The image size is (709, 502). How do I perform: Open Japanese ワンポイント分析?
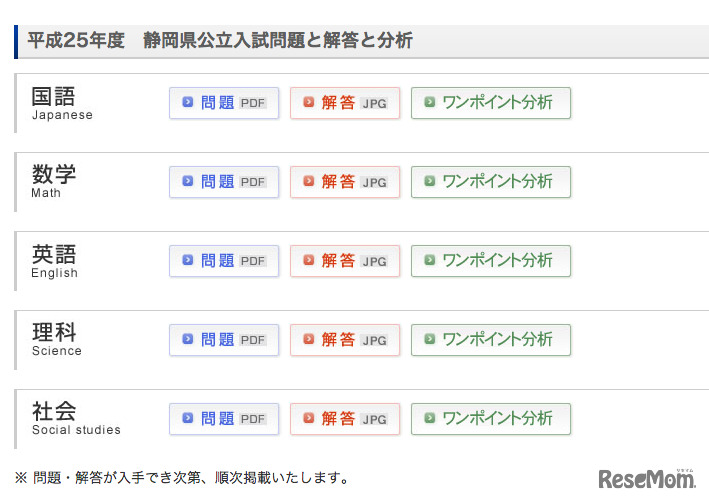[x=491, y=103]
